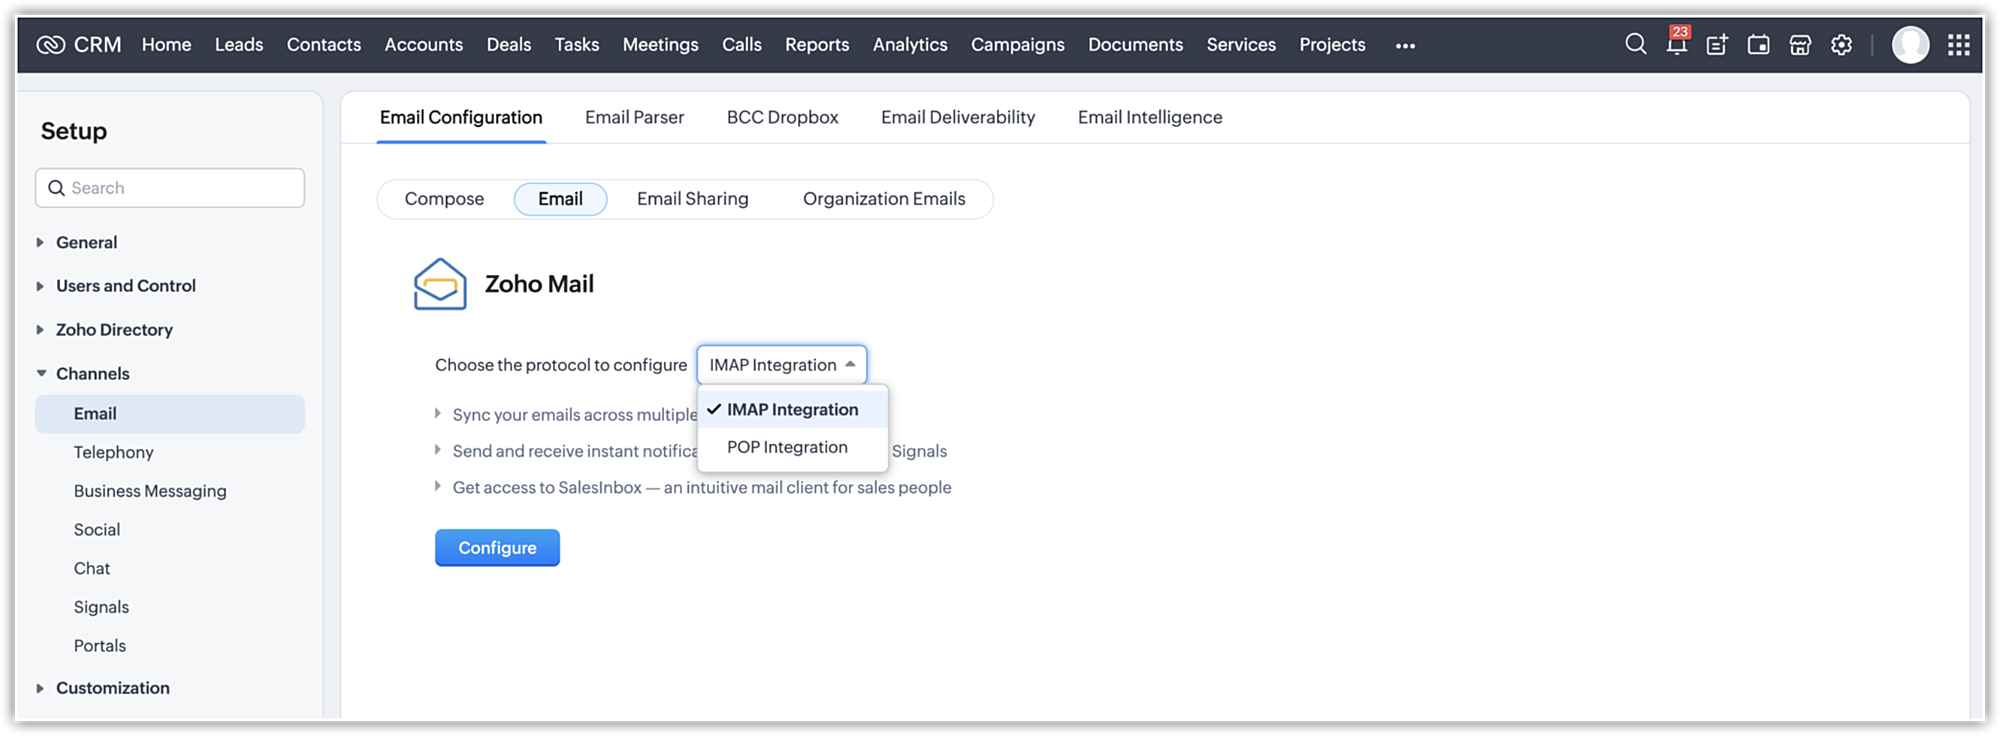2000x736 pixels.
Task: Expand 'Send and receive instant' item
Action: point(438,450)
